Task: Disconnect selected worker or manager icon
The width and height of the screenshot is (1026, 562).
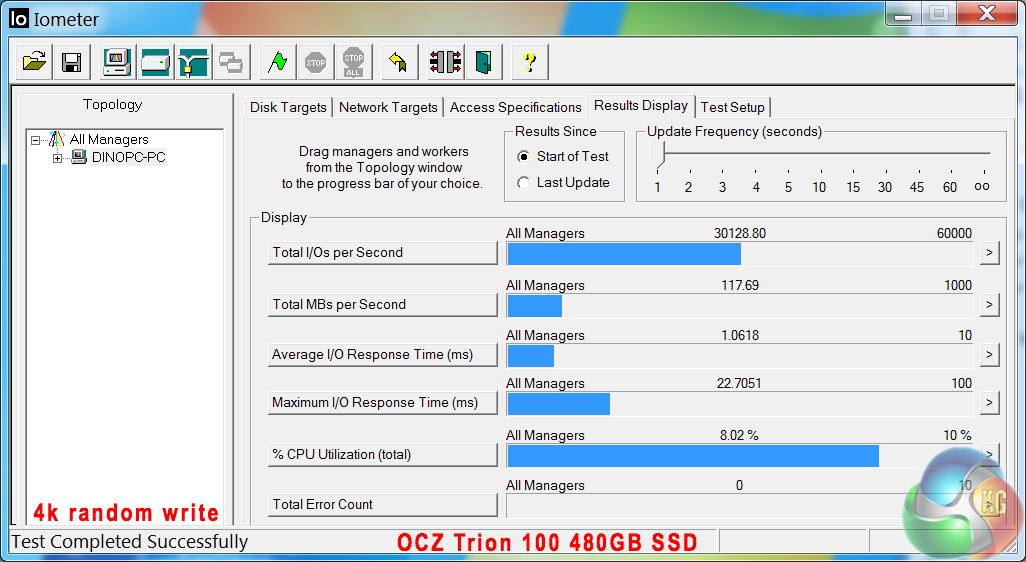Action: click(x=446, y=62)
